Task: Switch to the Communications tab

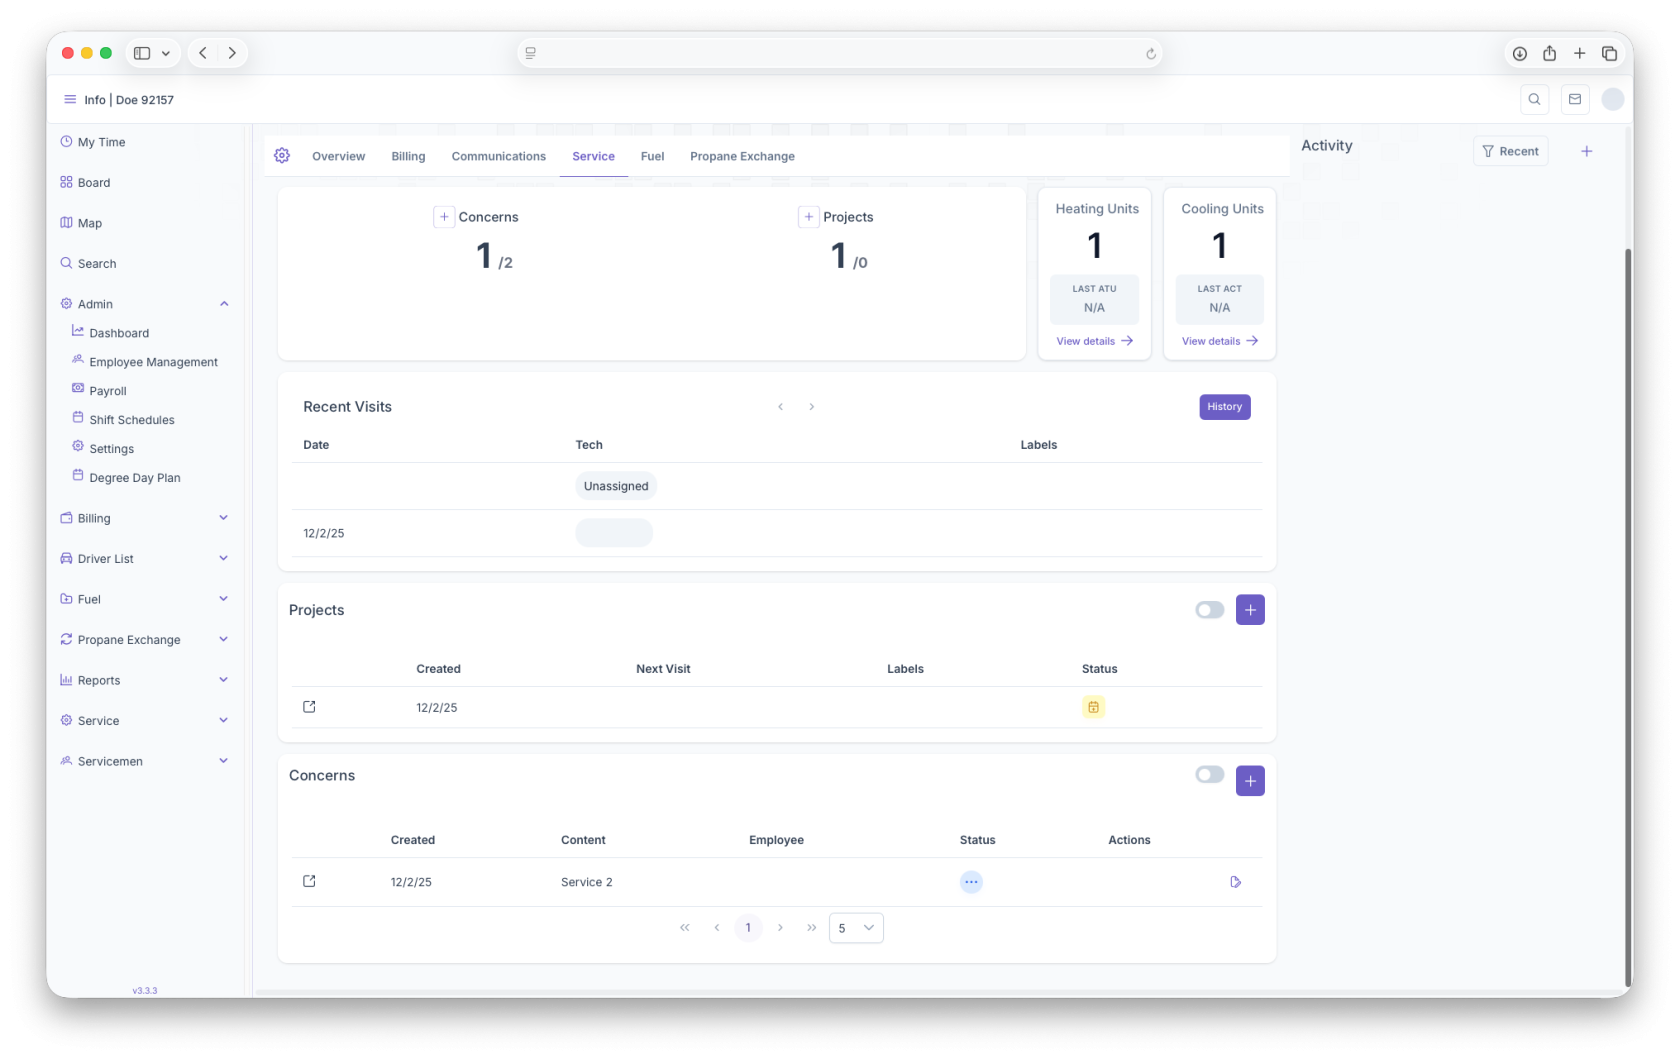Action: pos(498,156)
